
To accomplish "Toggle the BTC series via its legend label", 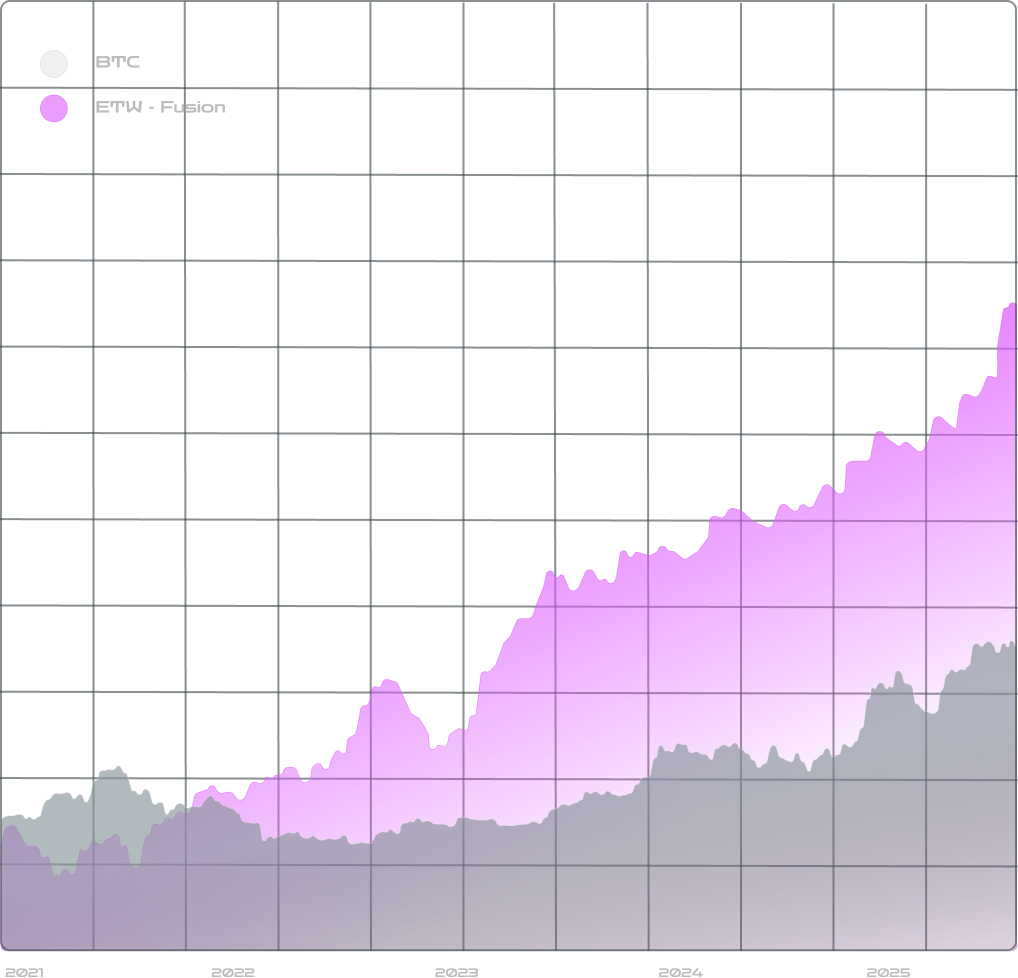I will [x=118, y=63].
